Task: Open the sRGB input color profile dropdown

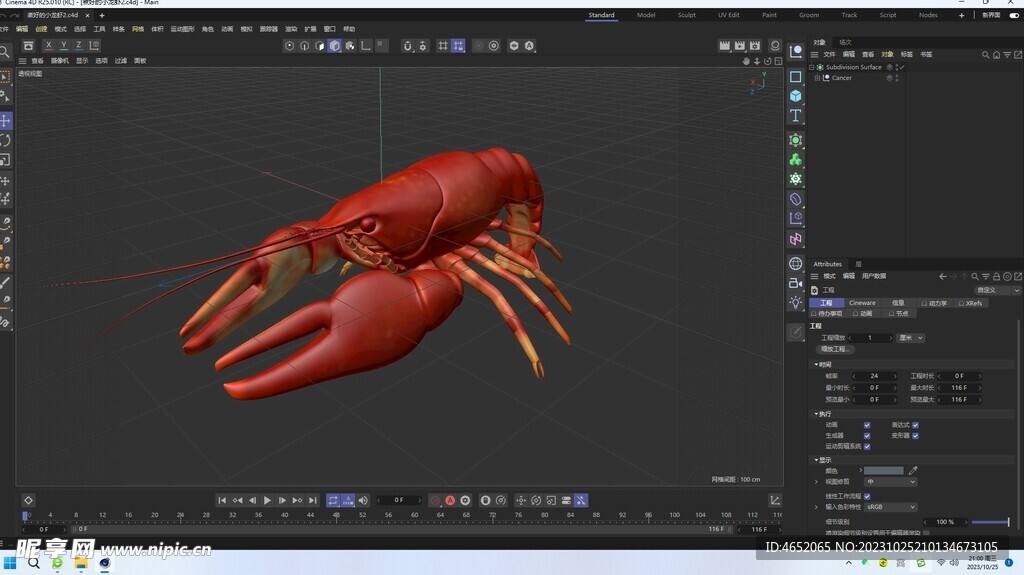Action: (x=890, y=507)
